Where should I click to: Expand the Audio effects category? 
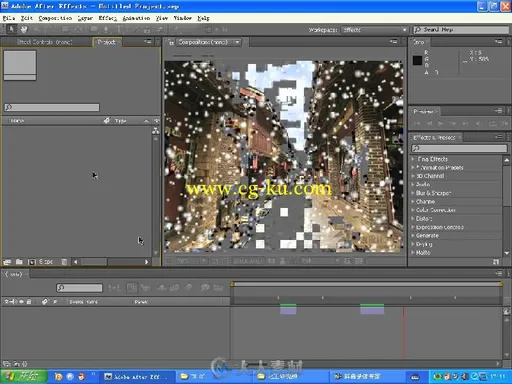[x=413, y=184]
